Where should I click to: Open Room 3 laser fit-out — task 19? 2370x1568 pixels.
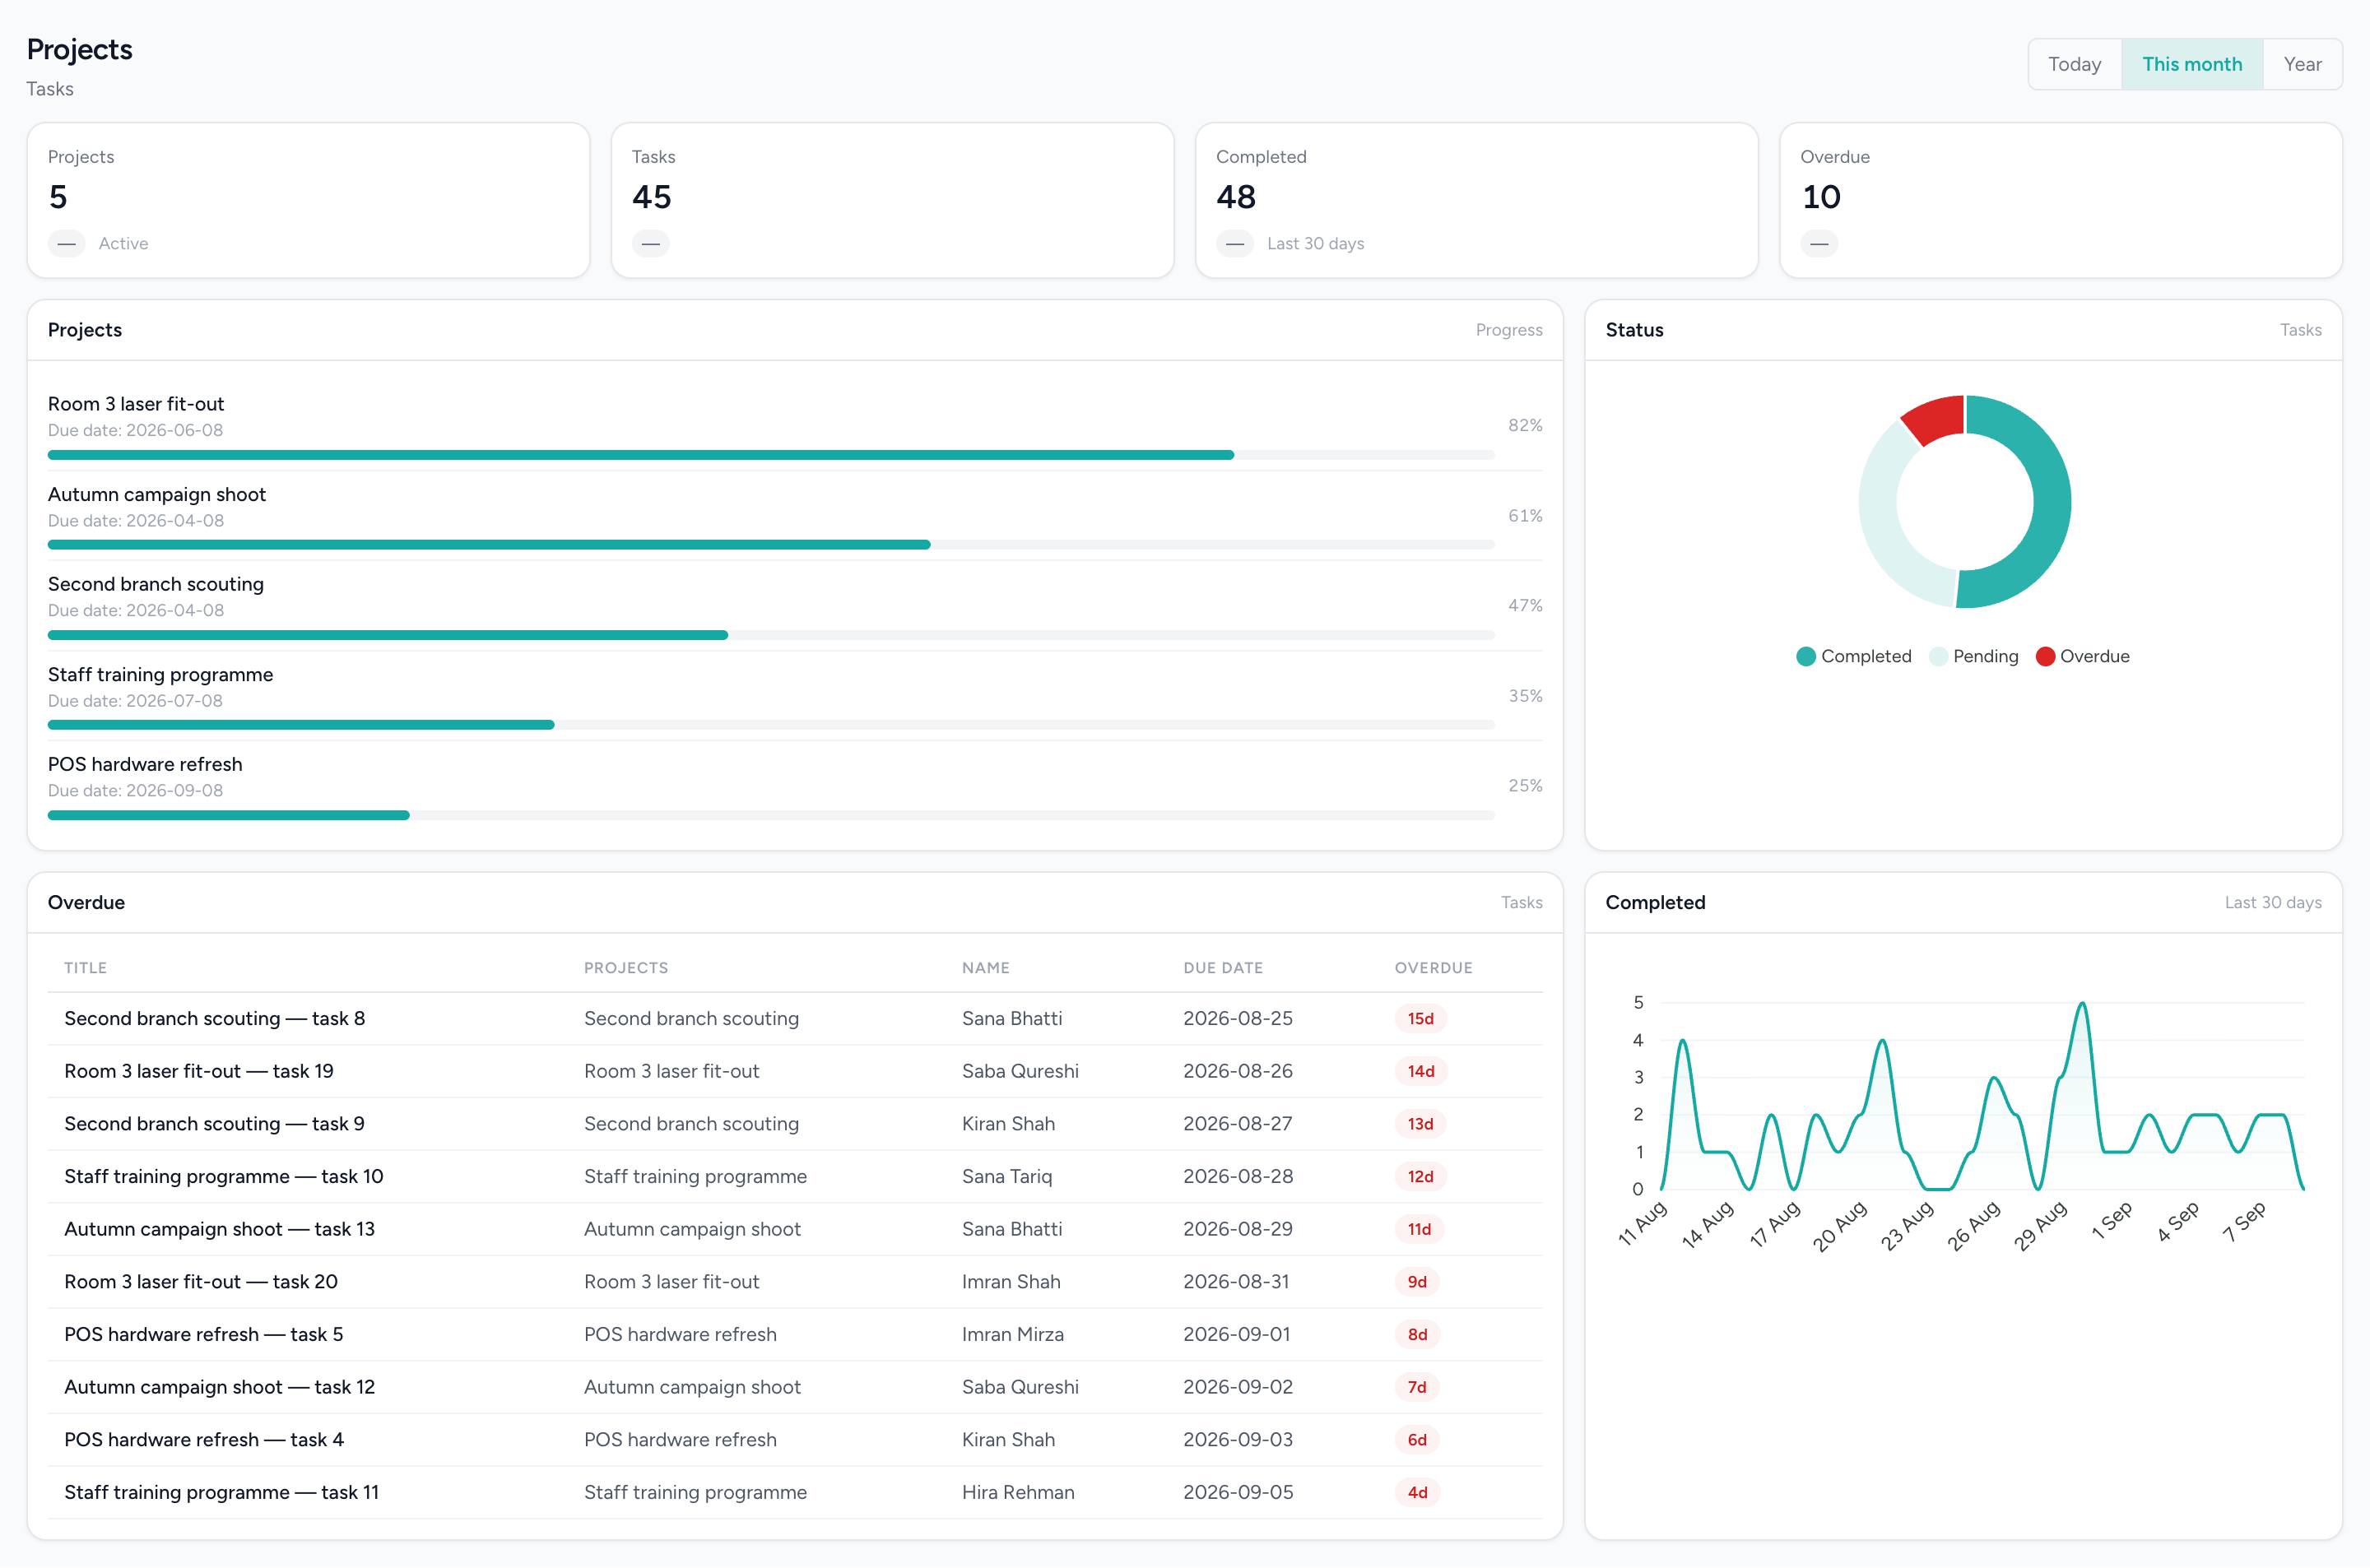[199, 1071]
